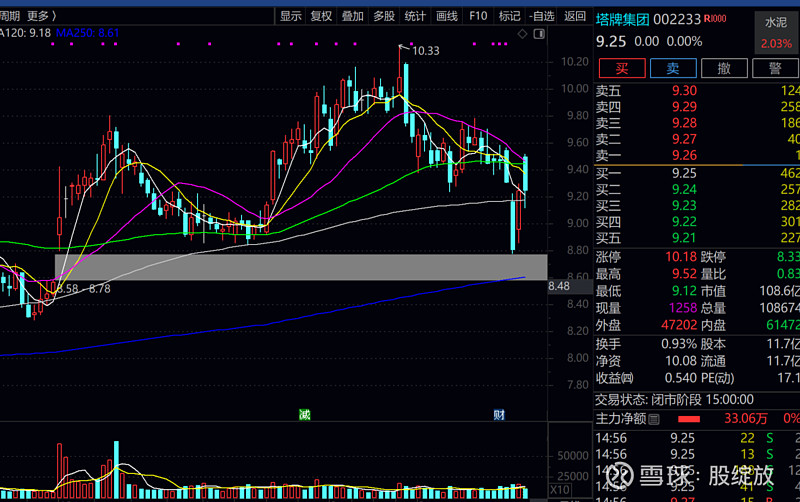
Task: Click the 最高 9.52 high value
Action: pyautogui.click(x=684, y=274)
